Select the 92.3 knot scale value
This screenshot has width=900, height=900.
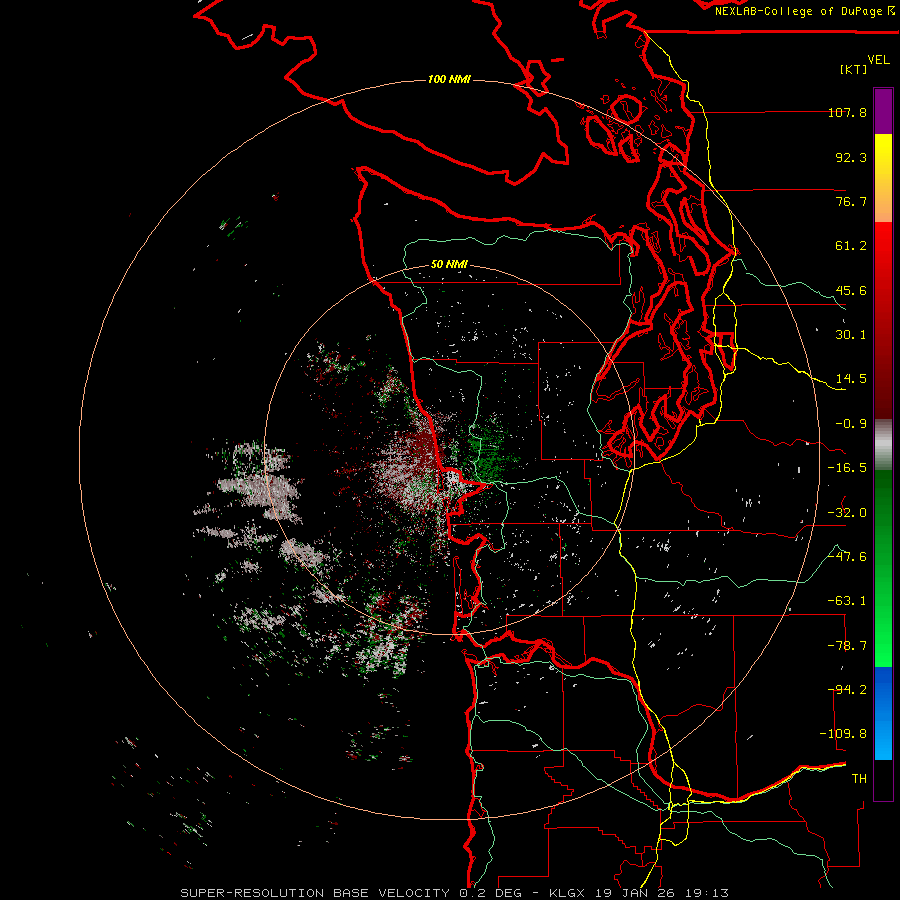(x=851, y=157)
